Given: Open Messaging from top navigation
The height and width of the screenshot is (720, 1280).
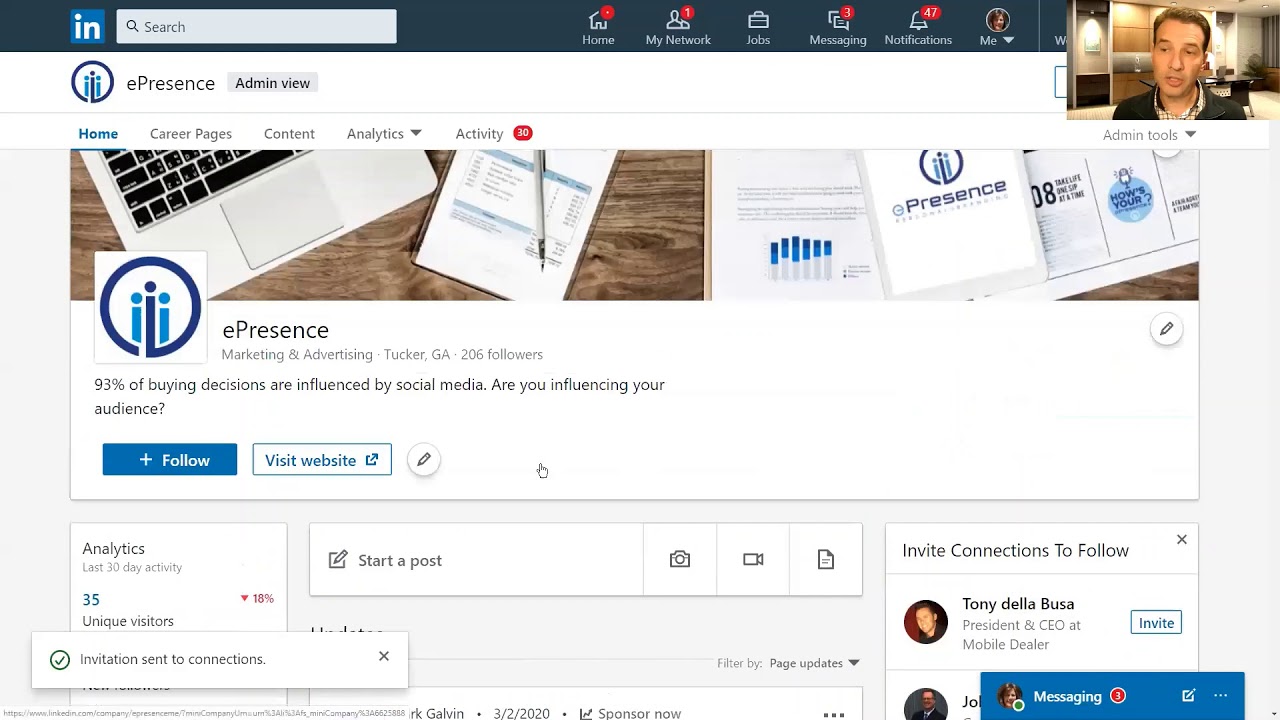Looking at the screenshot, I should (x=838, y=27).
